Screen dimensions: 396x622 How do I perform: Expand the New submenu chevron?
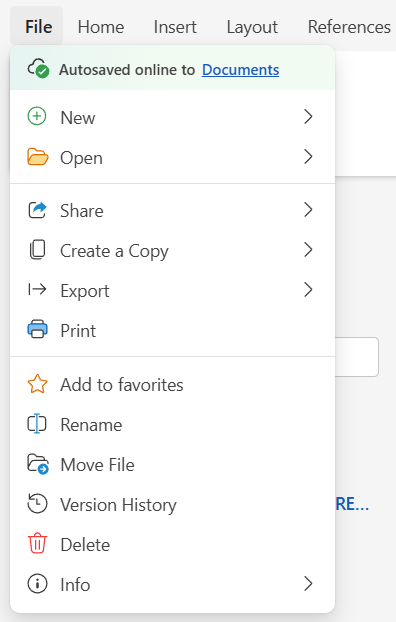pyautogui.click(x=308, y=117)
